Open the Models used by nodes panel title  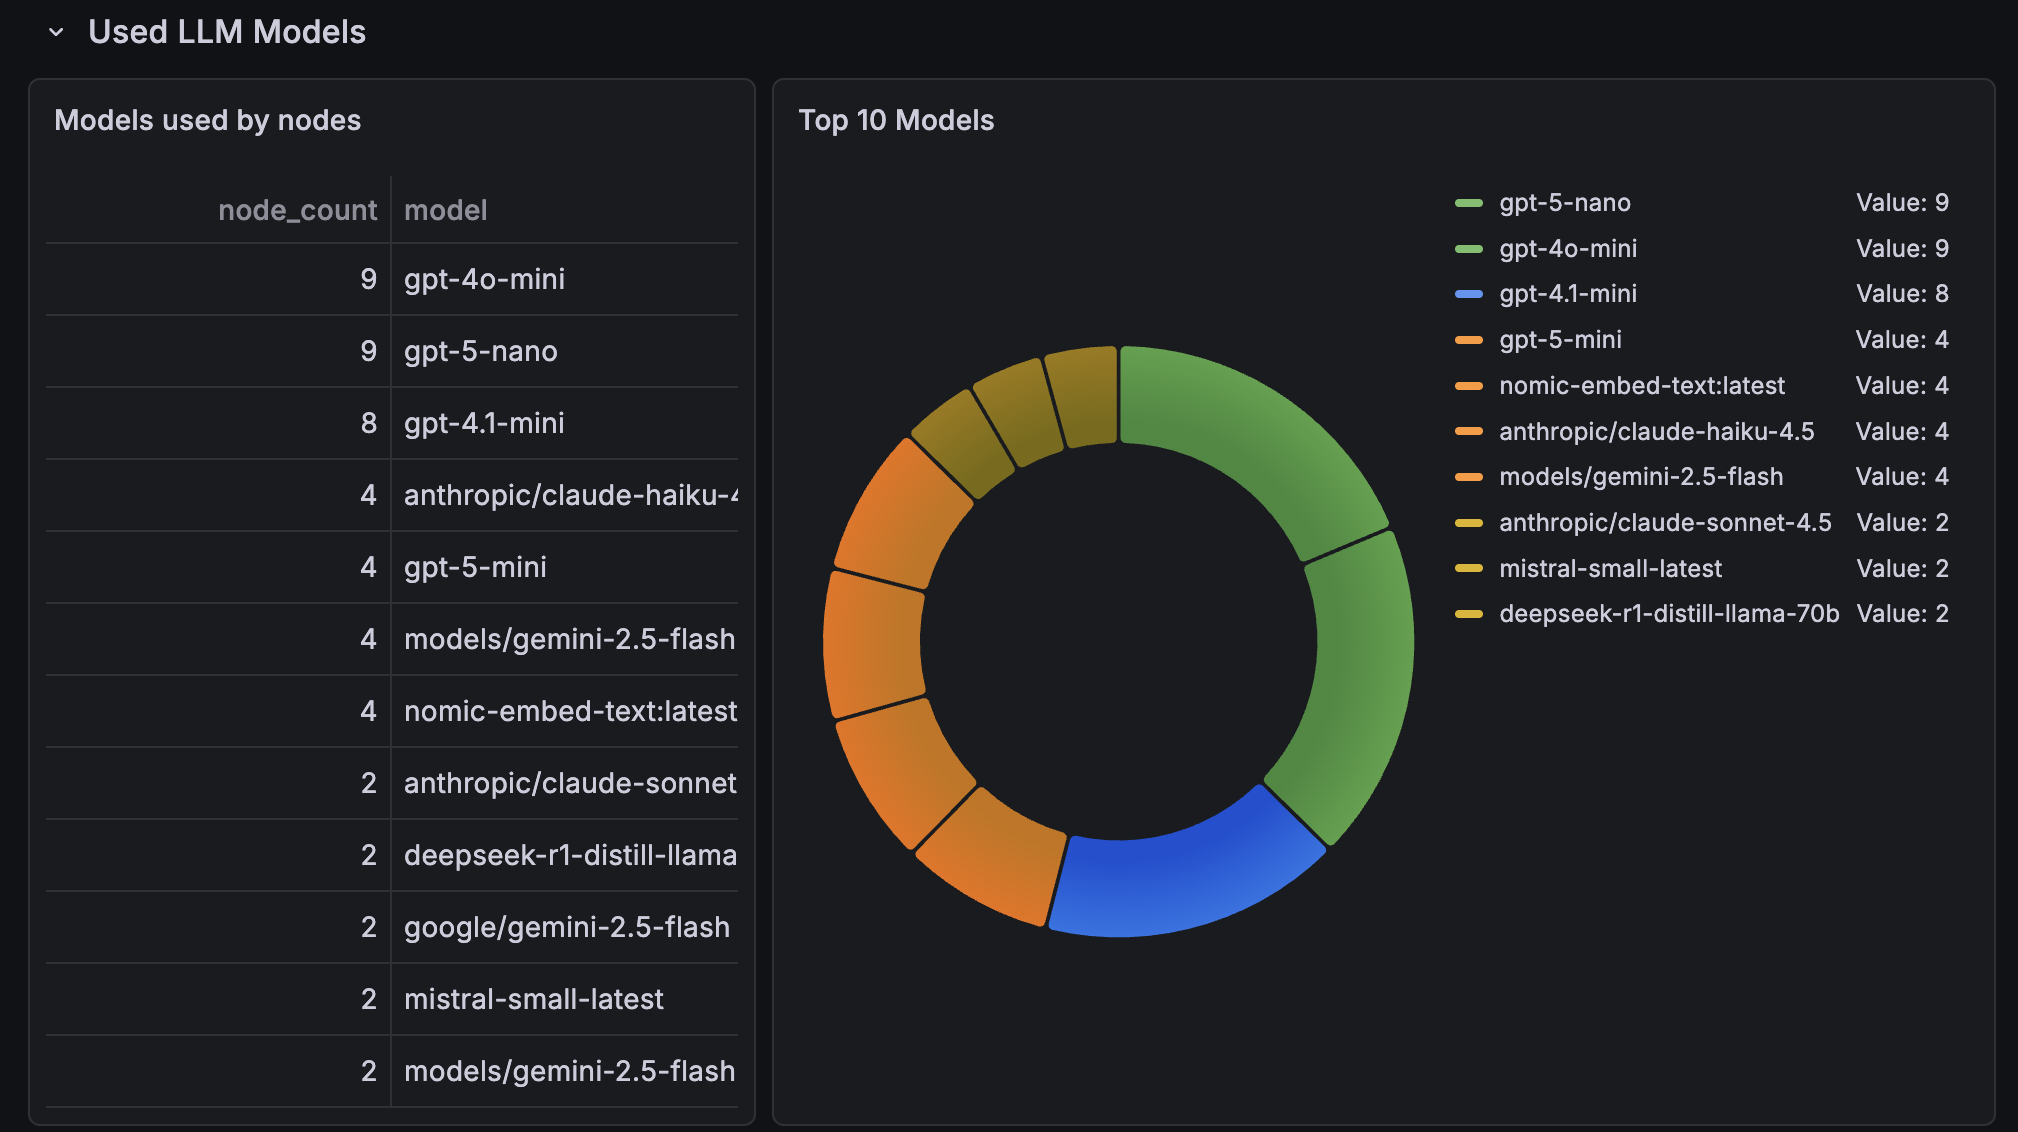[x=207, y=120]
